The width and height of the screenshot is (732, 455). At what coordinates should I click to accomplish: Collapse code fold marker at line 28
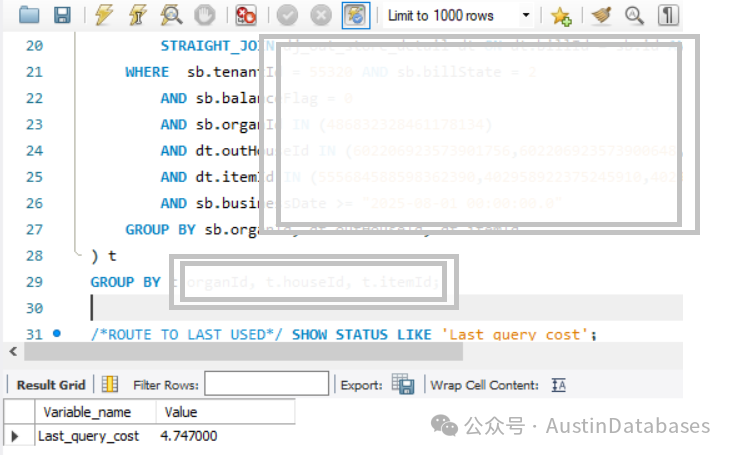coord(76,254)
